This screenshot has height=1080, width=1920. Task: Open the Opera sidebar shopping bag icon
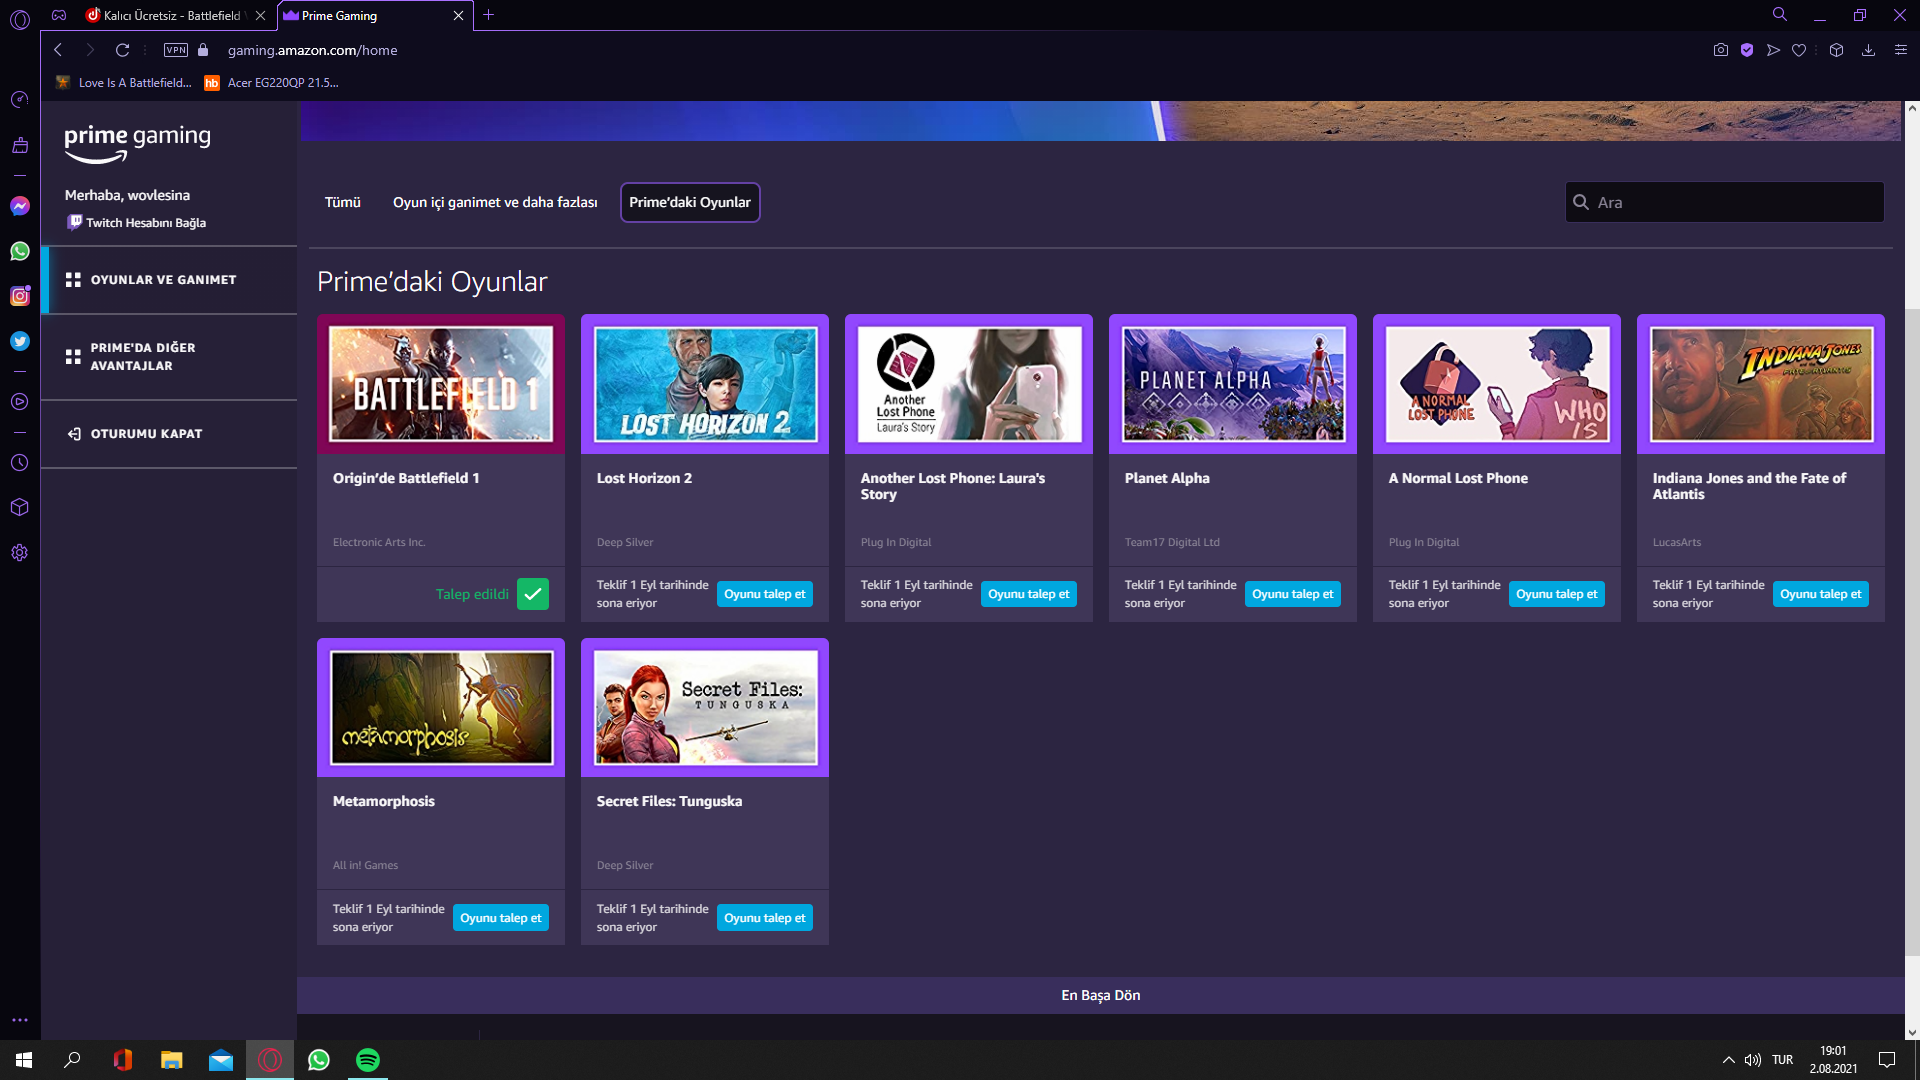[x=19, y=145]
